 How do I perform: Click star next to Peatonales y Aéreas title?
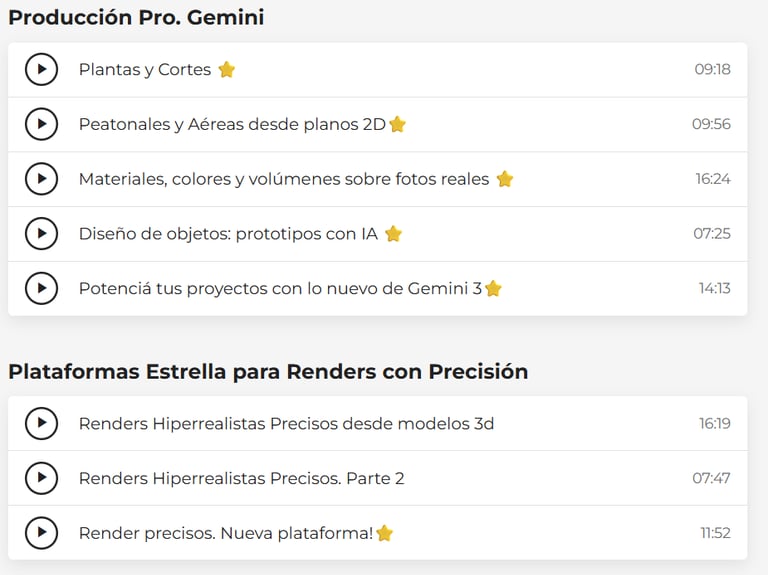tap(397, 124)
